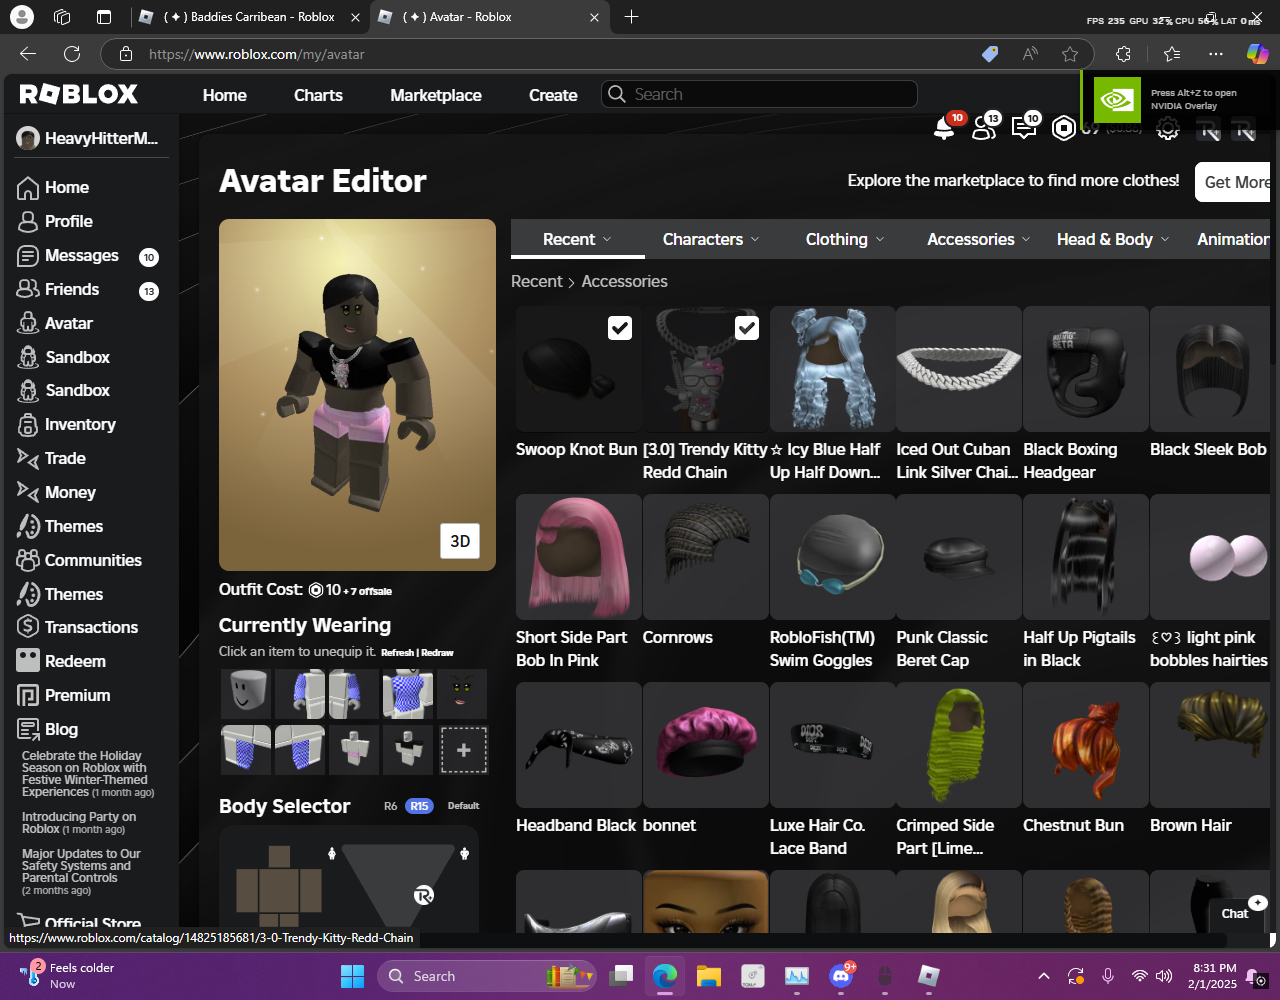The image size is (1280, 1000).
Task: Click the Roblox search field
Action: point(759,94)
